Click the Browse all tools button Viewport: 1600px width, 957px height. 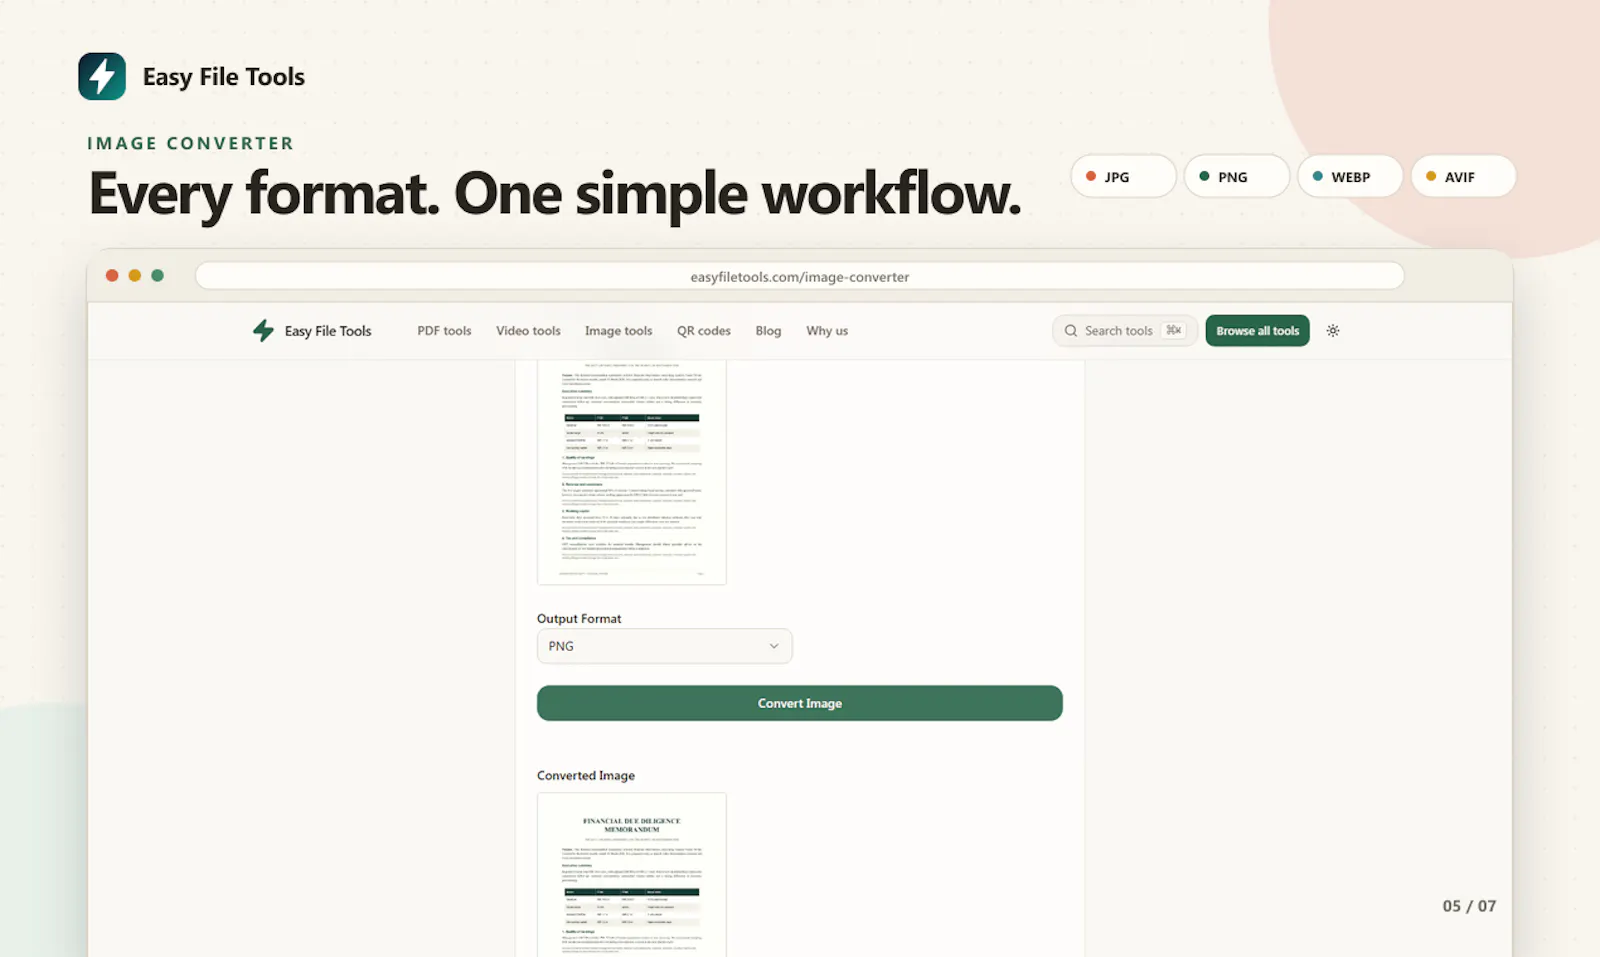[x=1257, y=331]
